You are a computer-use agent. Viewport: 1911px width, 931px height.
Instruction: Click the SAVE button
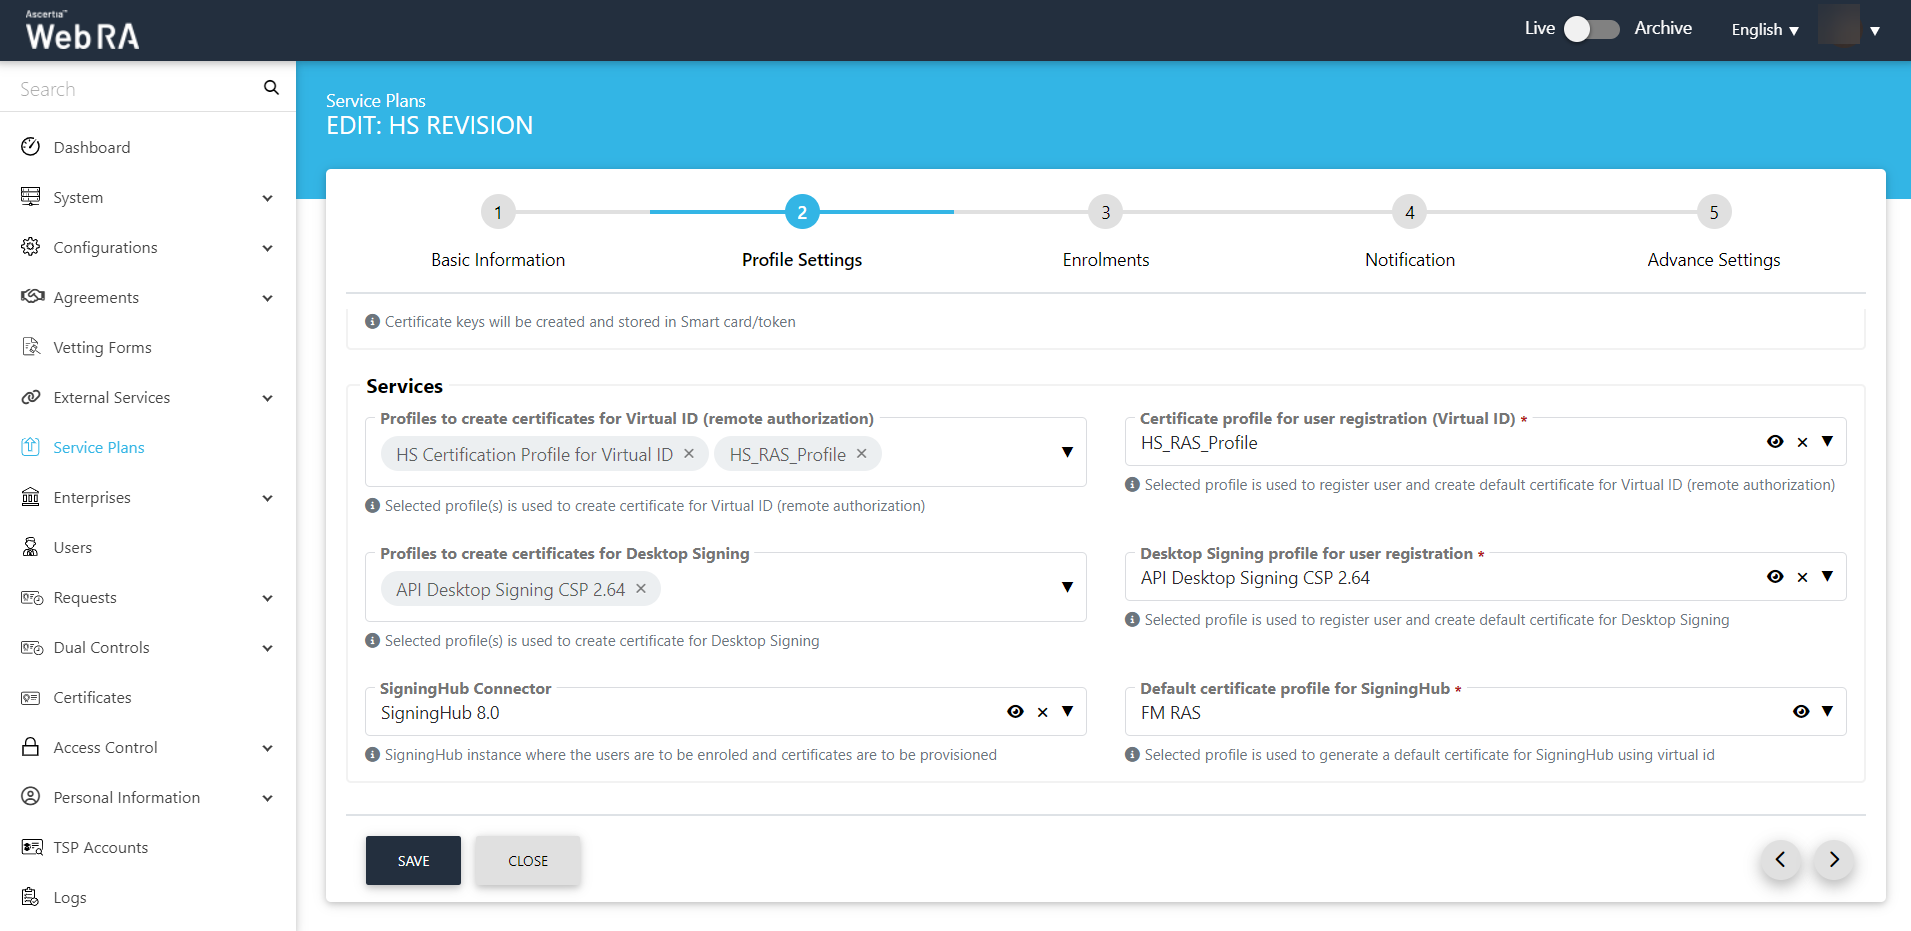click(413, 861)
